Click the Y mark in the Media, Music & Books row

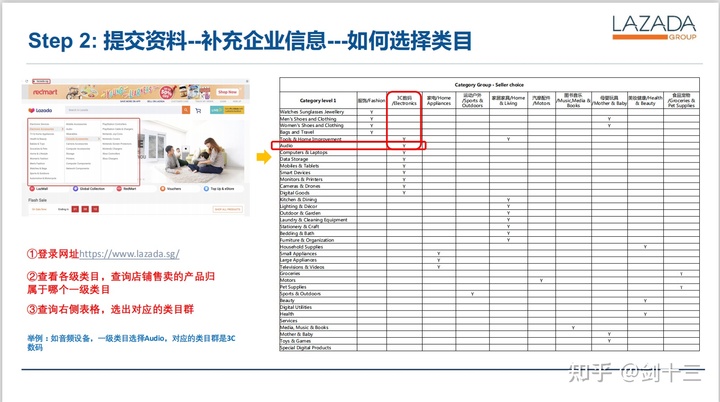[573, 328]
